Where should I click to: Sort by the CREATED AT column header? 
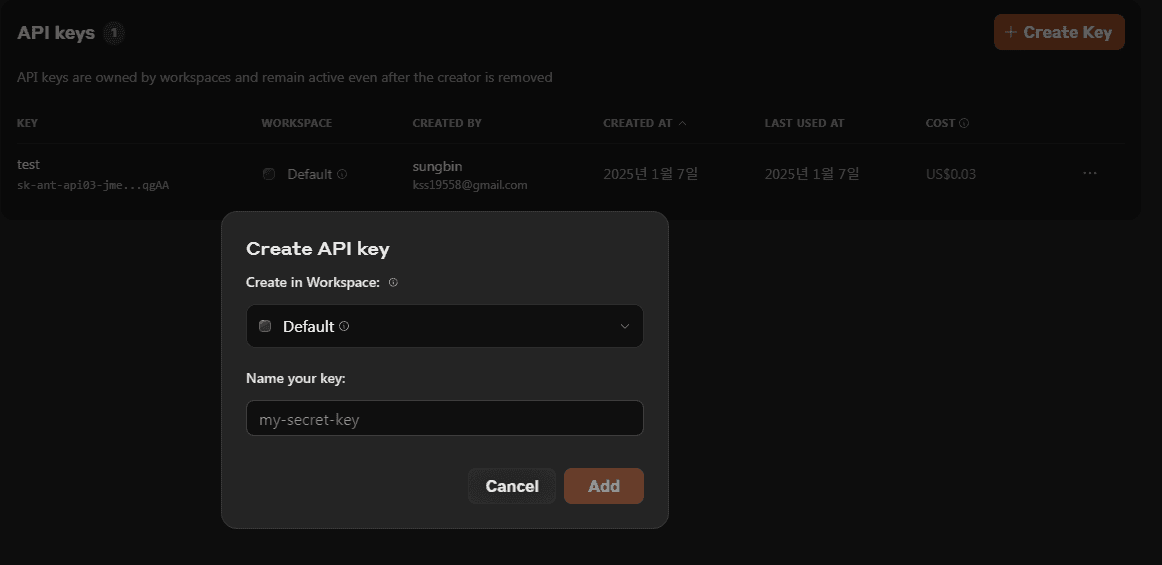pos(637,123)
